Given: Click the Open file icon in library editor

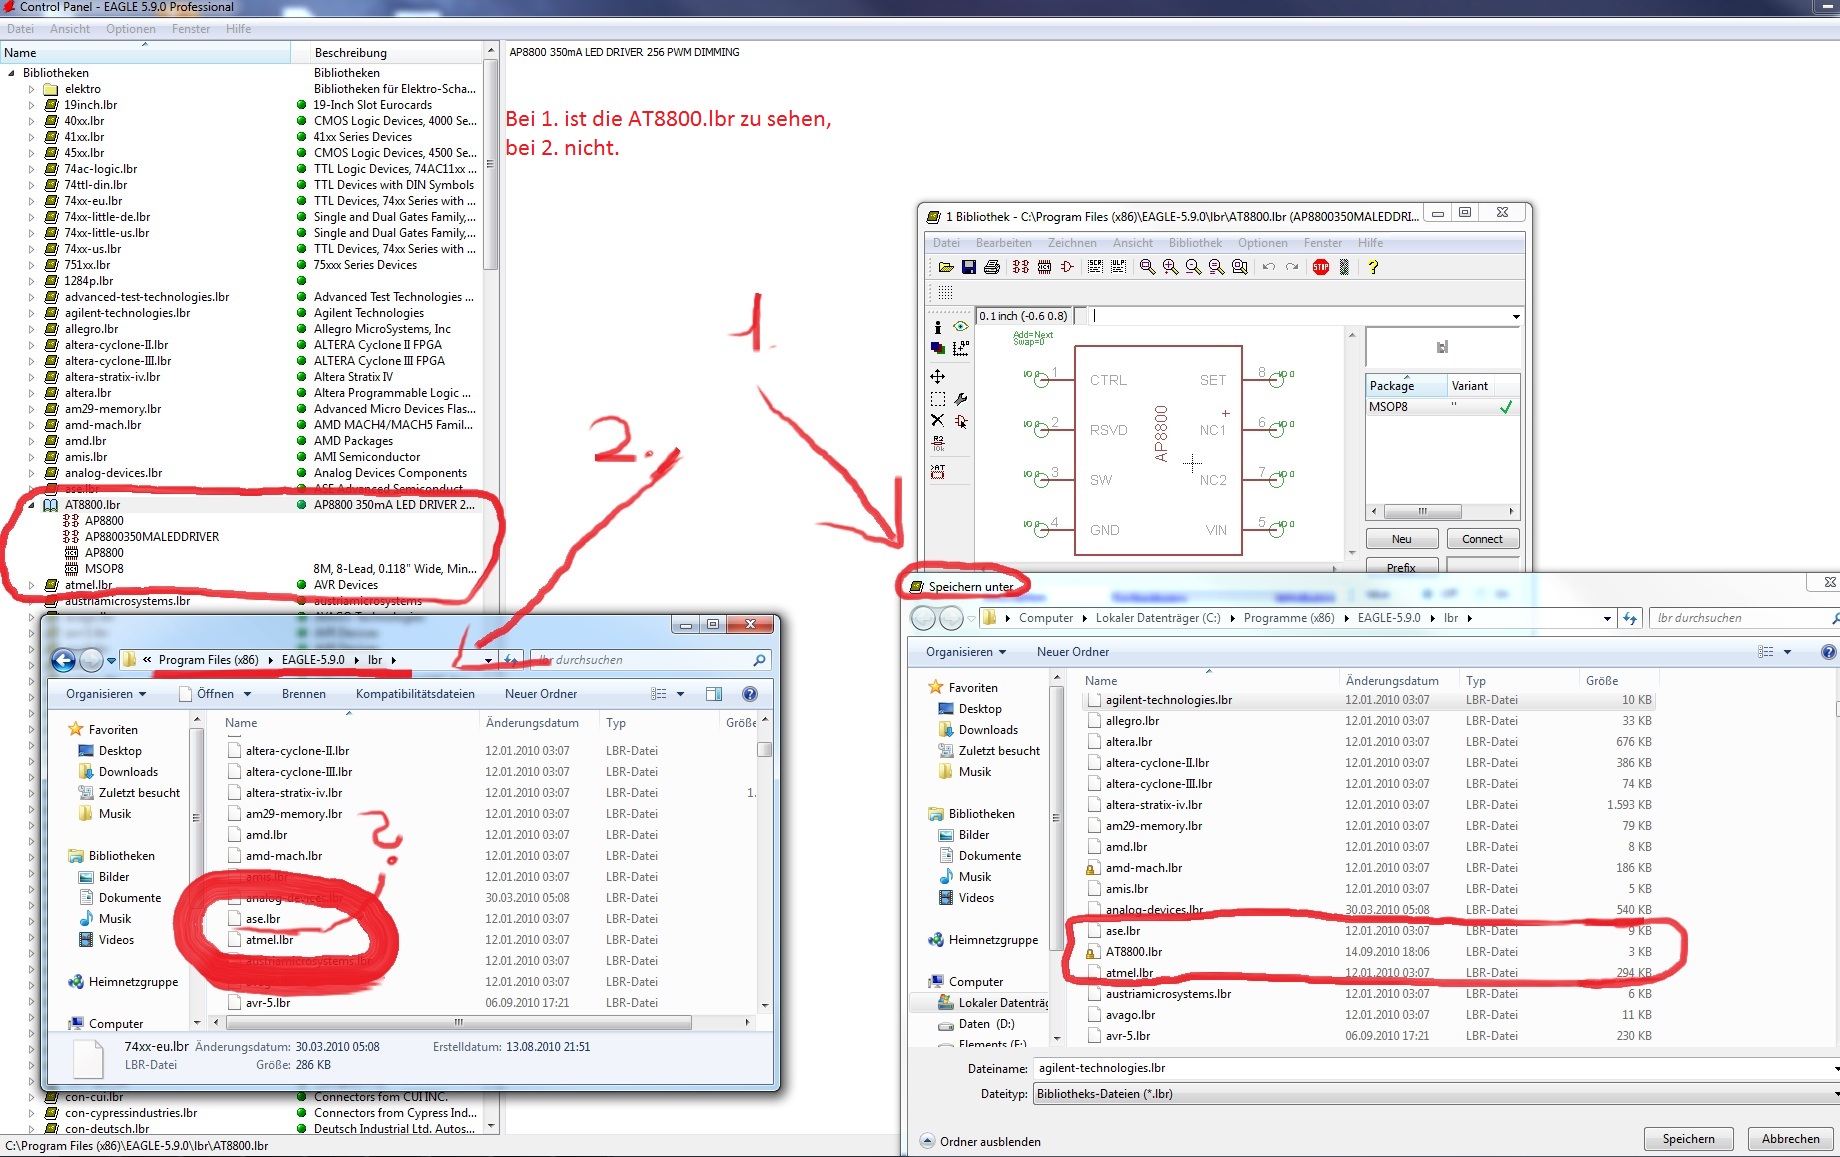Looking at the screenshot, I should click(x=945, y=267).
